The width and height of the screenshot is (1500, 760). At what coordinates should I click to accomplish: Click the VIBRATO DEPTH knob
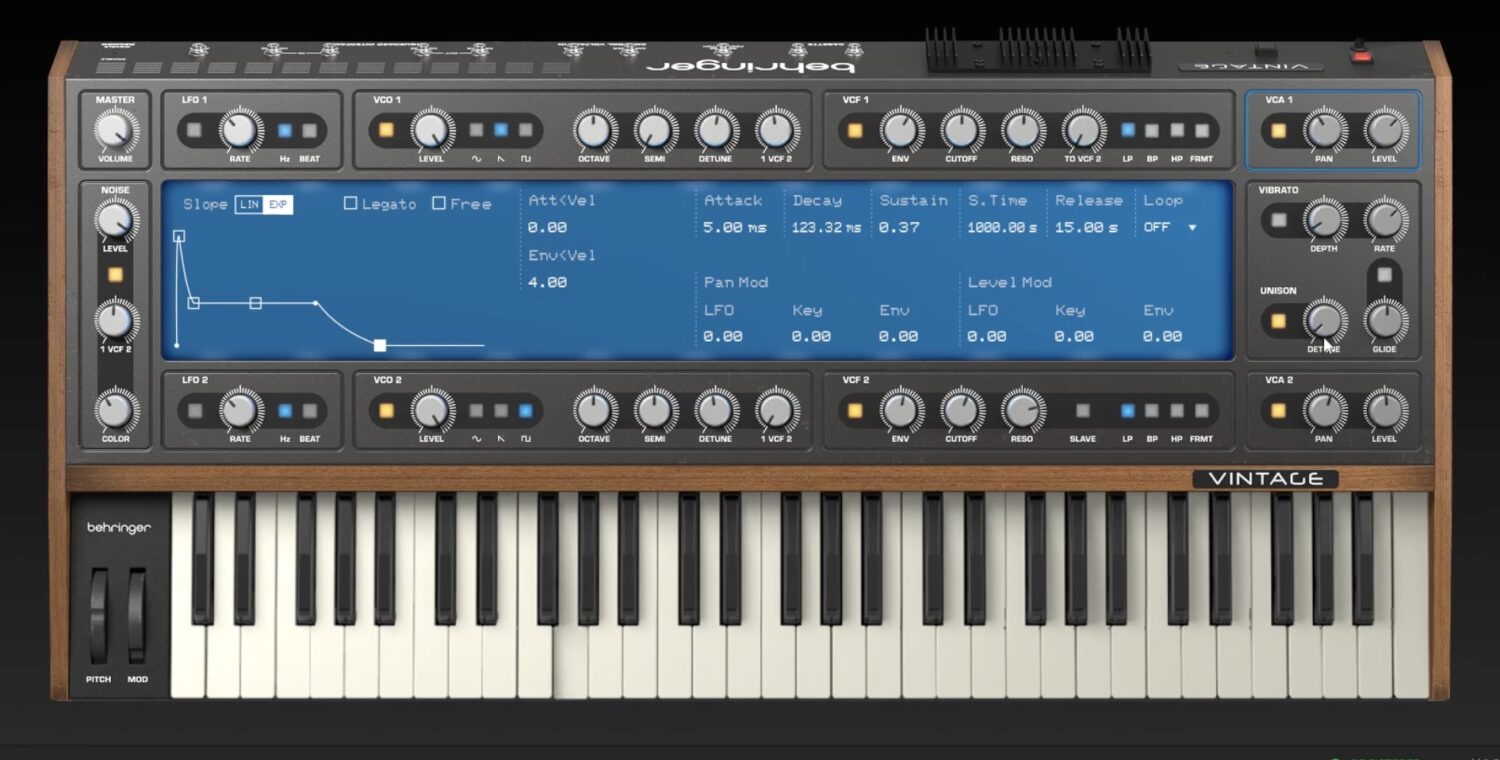(x=1324, y=220)
